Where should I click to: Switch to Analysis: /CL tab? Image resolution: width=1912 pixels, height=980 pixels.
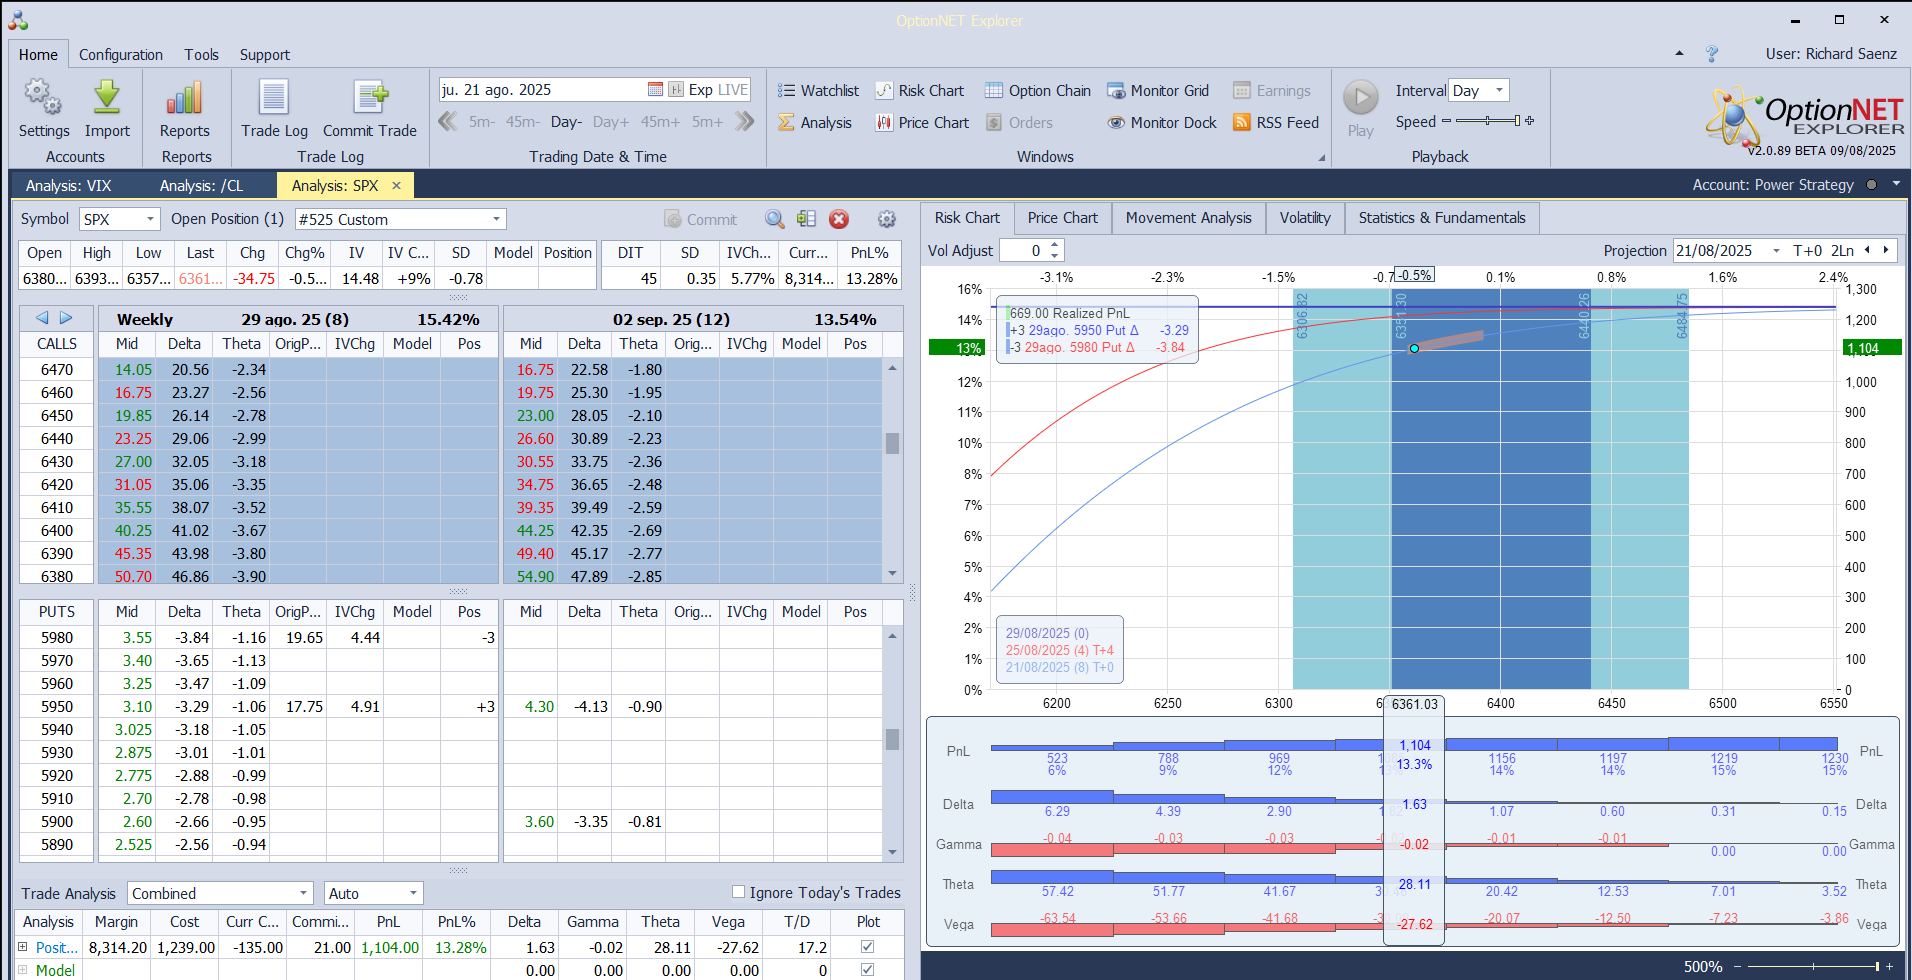201,186
